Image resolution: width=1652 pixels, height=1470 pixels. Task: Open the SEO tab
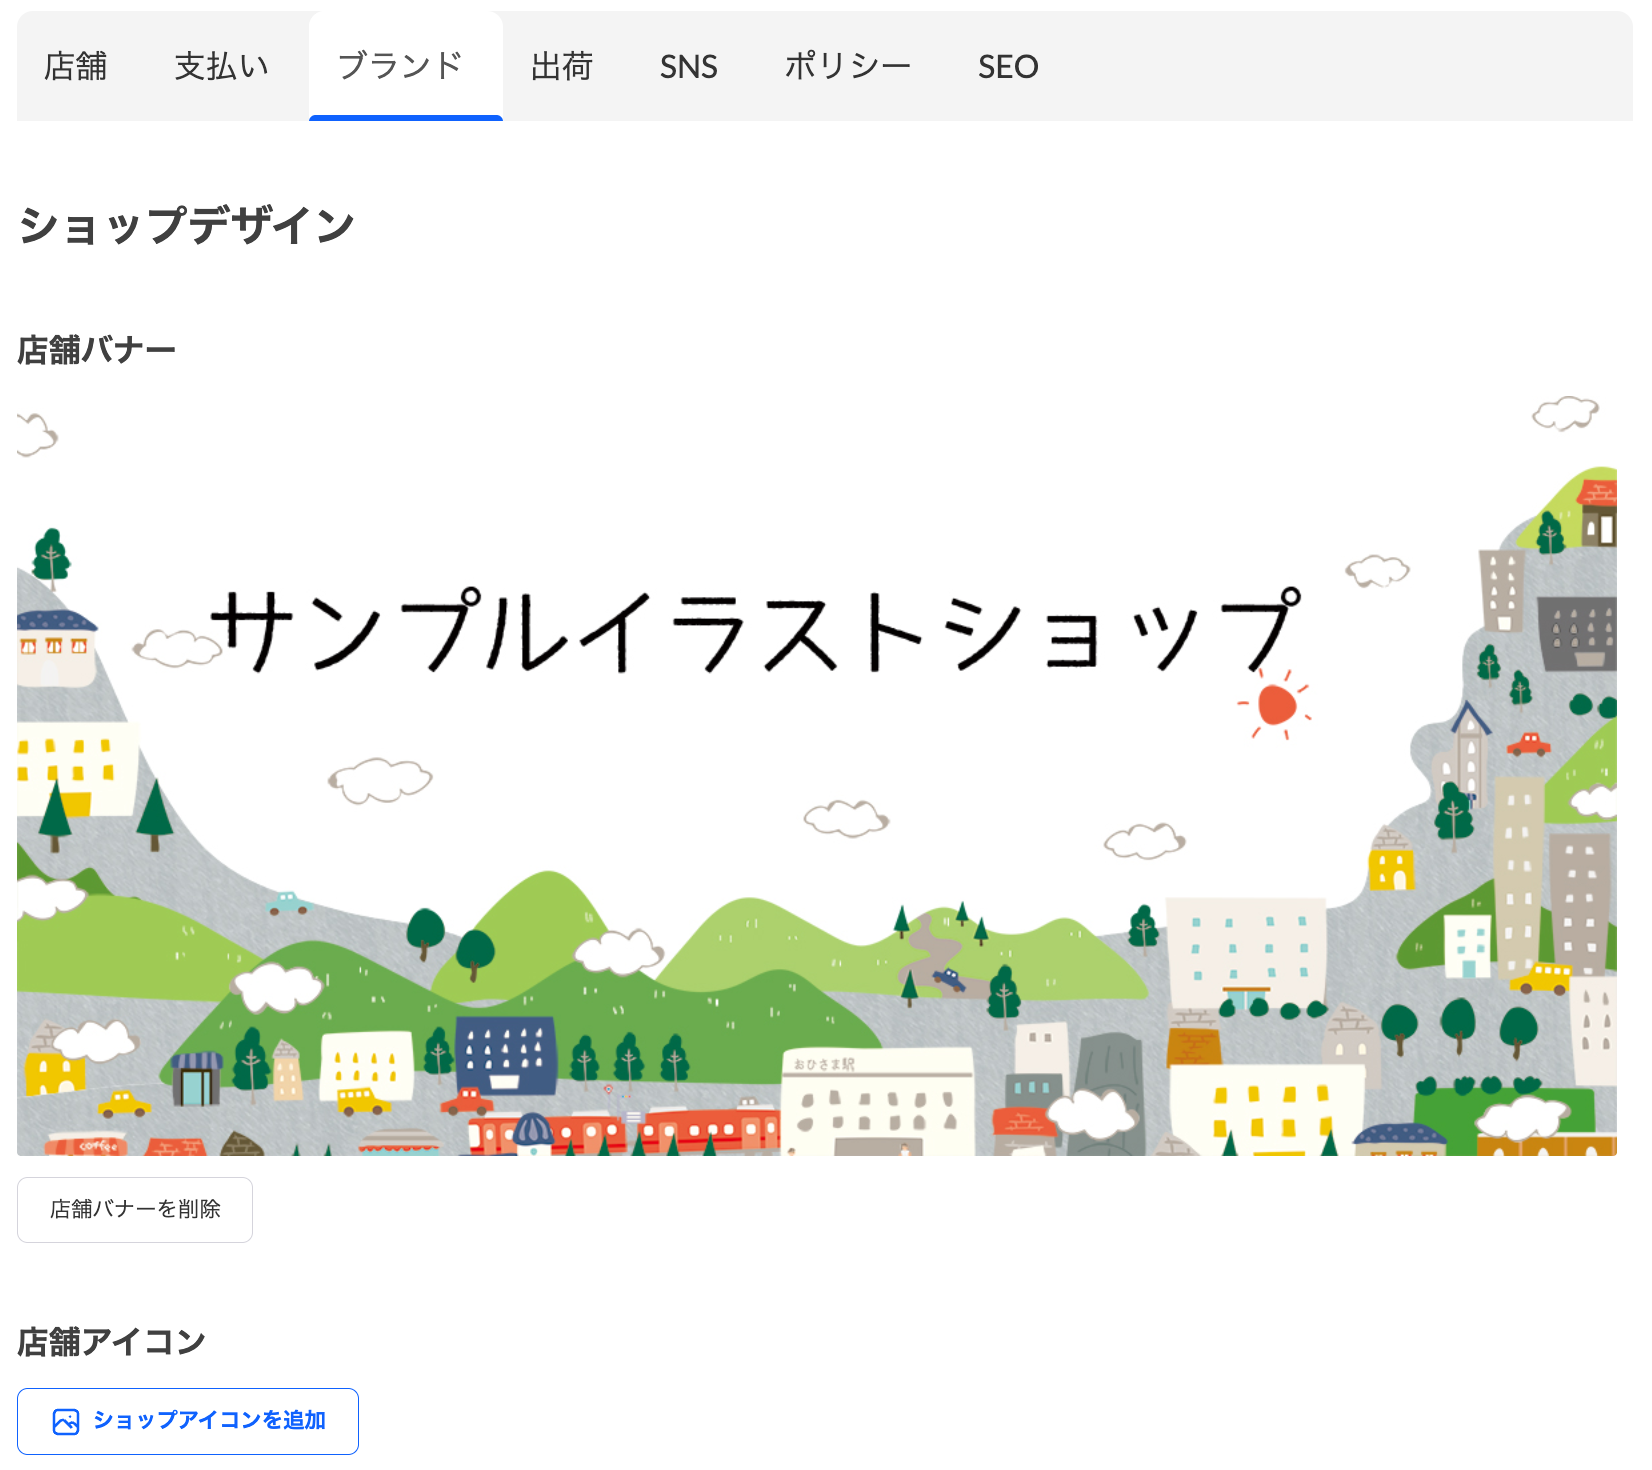click(x=1007, y=67)
